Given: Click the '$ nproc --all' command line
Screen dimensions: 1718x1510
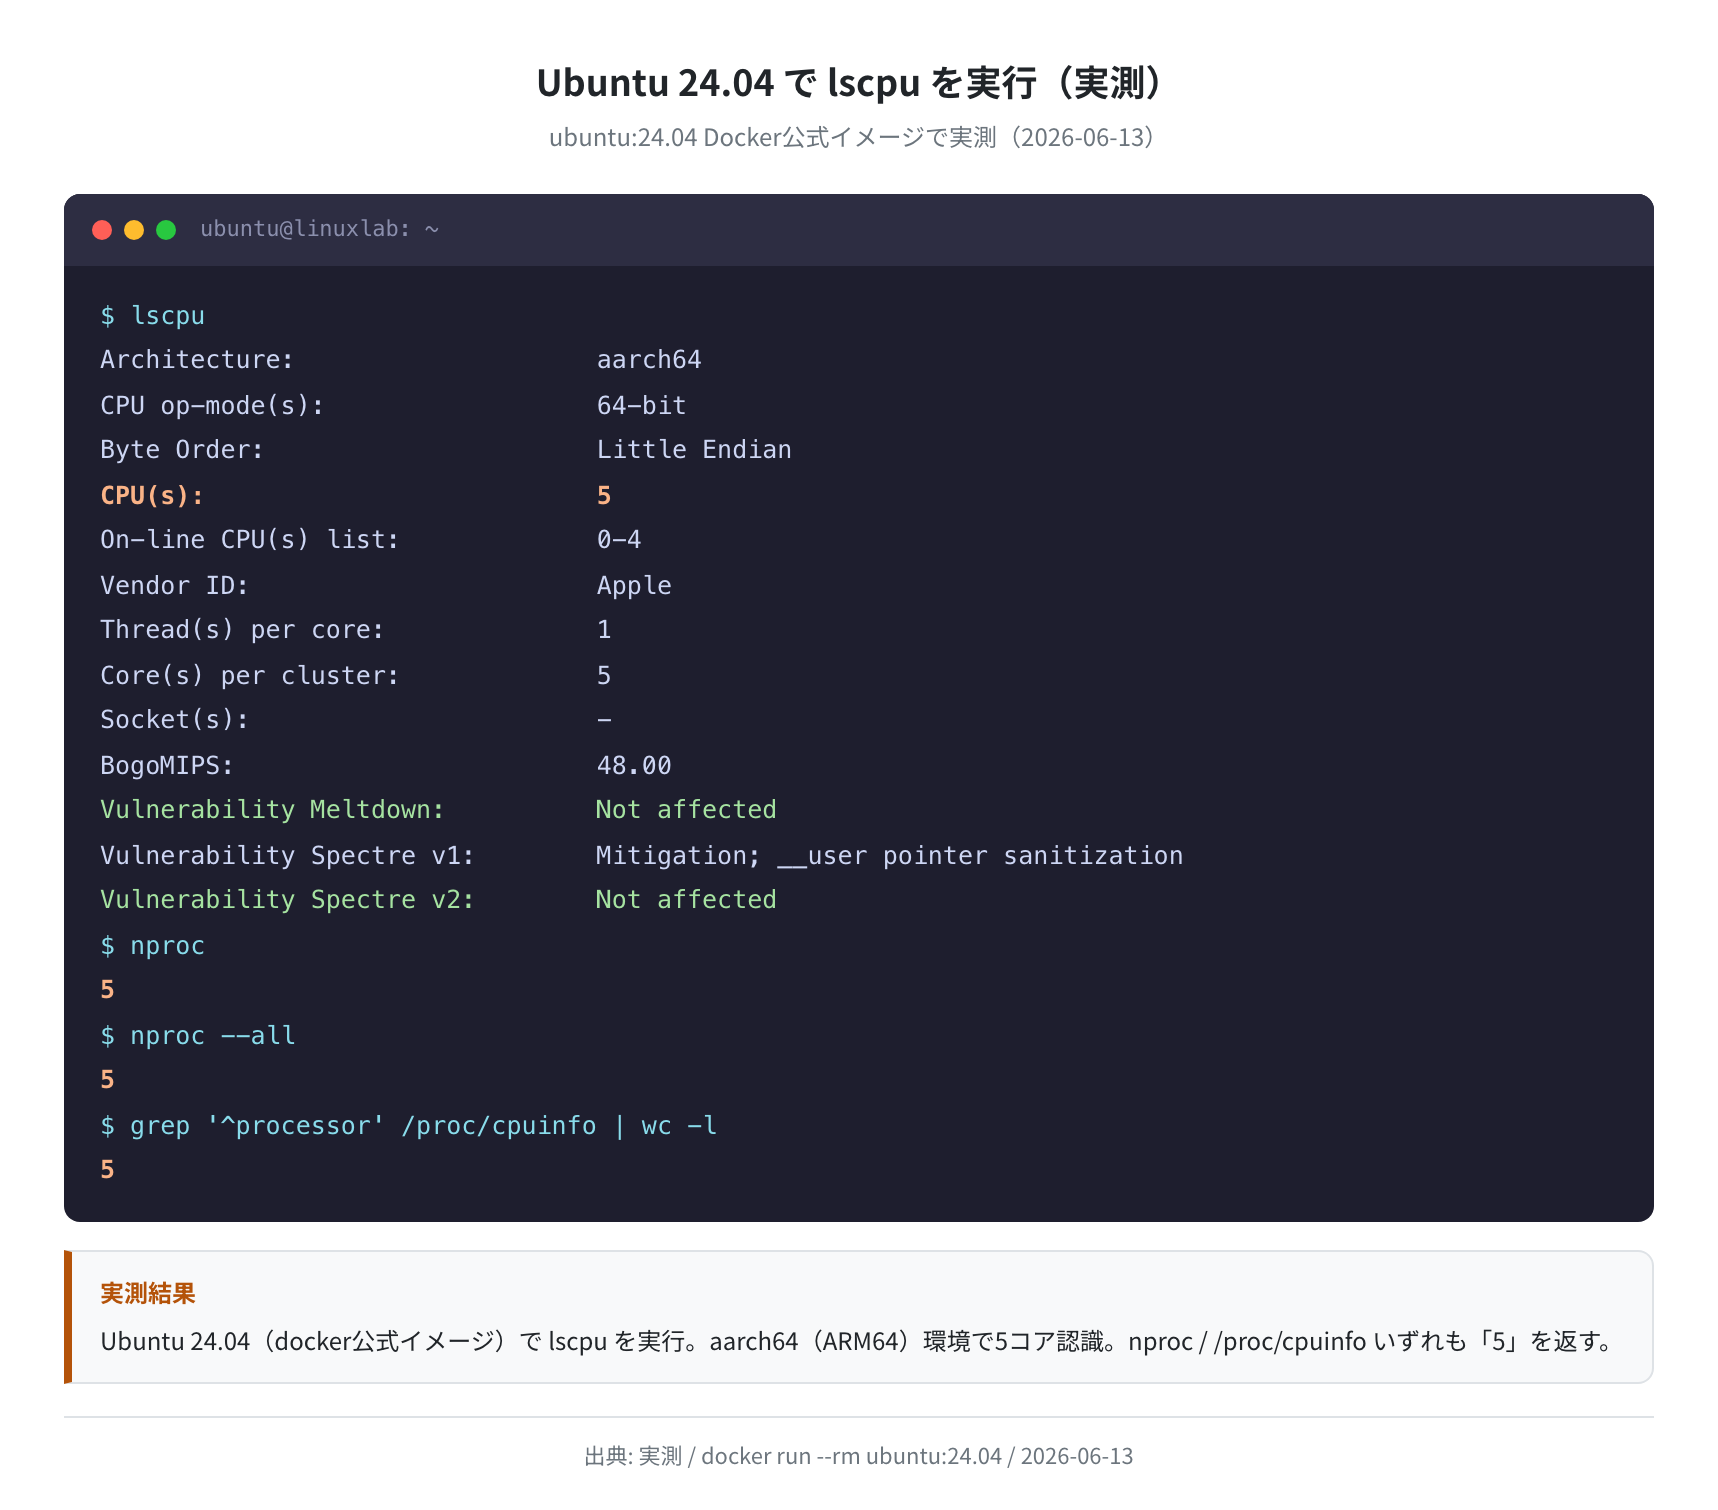Looking at the screenshot, I should click(198, 1036).
